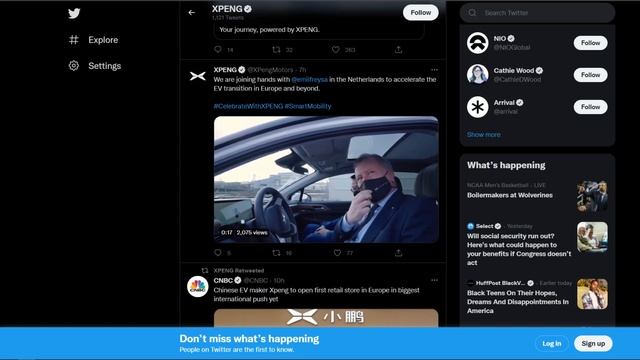
Task: Retweet the Netherlands EV tweet
Action: tap(276, 253)
